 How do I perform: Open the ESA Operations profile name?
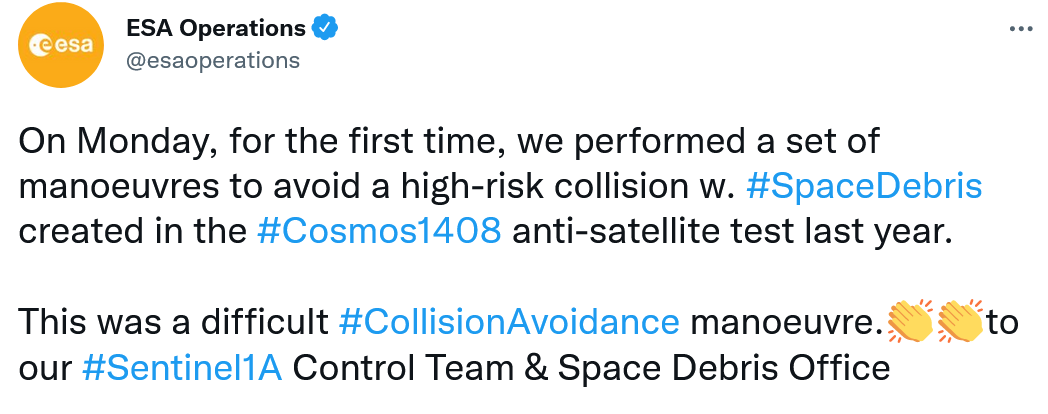pos(216,28)
